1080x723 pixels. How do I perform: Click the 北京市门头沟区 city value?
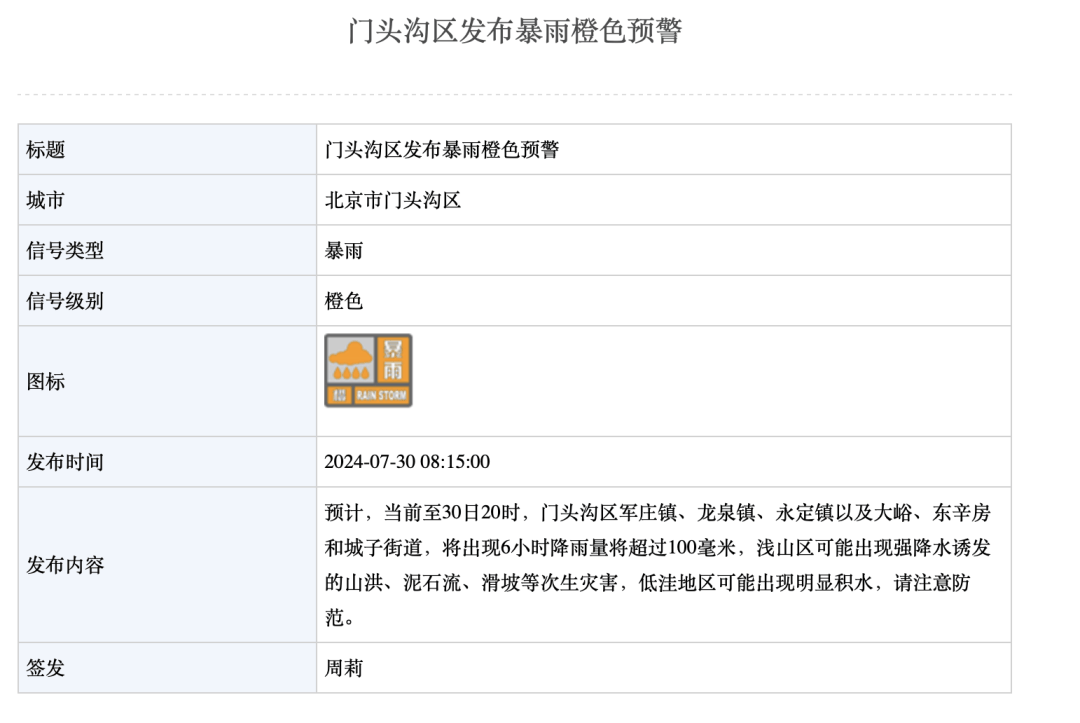393,200
